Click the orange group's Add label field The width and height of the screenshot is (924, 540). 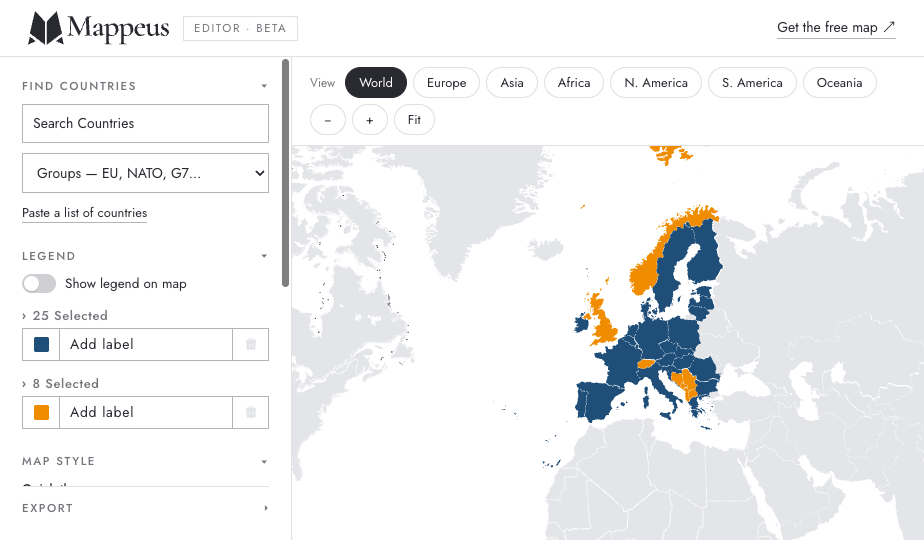[146, 412]
